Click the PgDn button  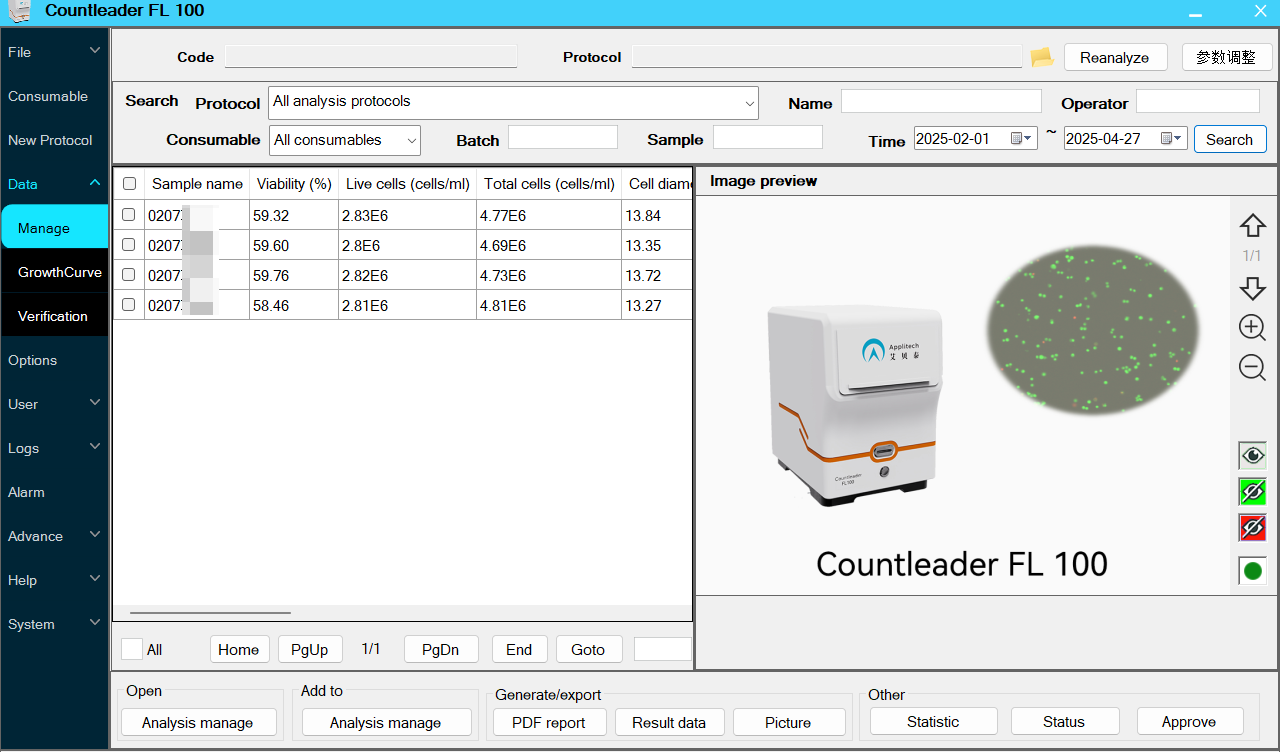pyautogui.click(x=441, y=649)
